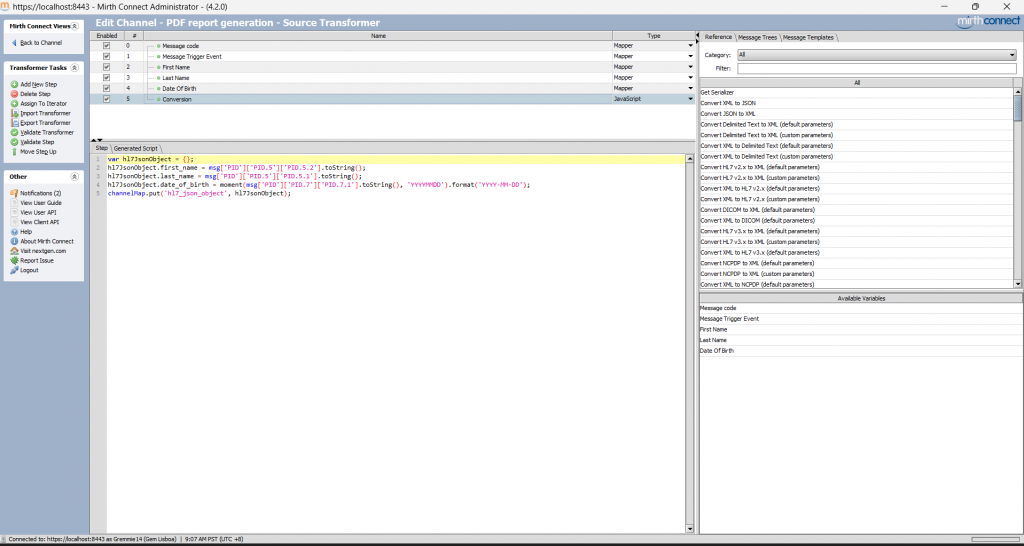This screenshot has width=1024, height=546.
Task: Open JavaScript Type dropdown for Conversion
Action: (x=690, y=99)
